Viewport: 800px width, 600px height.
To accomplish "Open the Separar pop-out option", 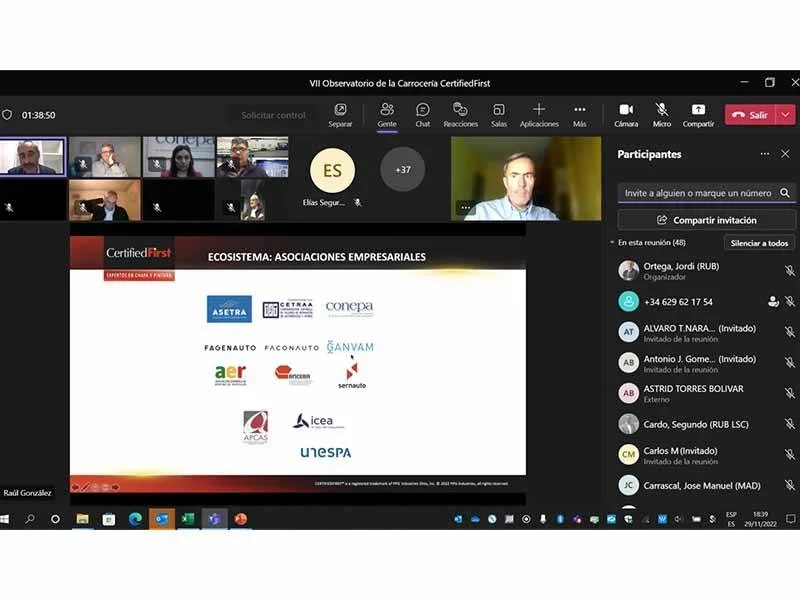I will click(x=340, y=115).
